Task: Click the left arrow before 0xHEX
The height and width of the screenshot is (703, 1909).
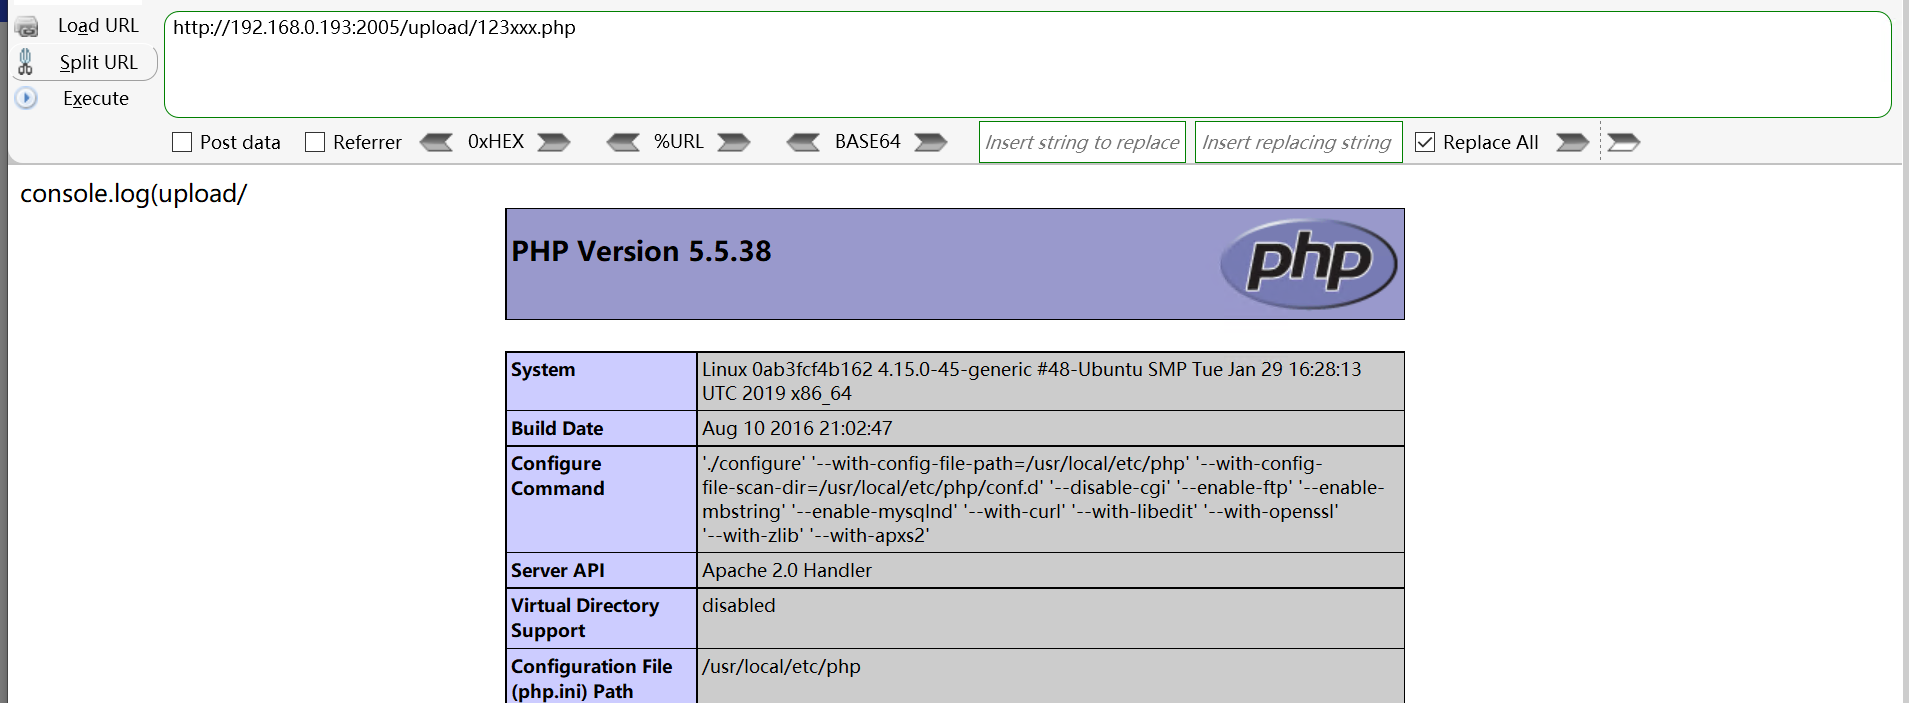Action: [x=436, y=142]
